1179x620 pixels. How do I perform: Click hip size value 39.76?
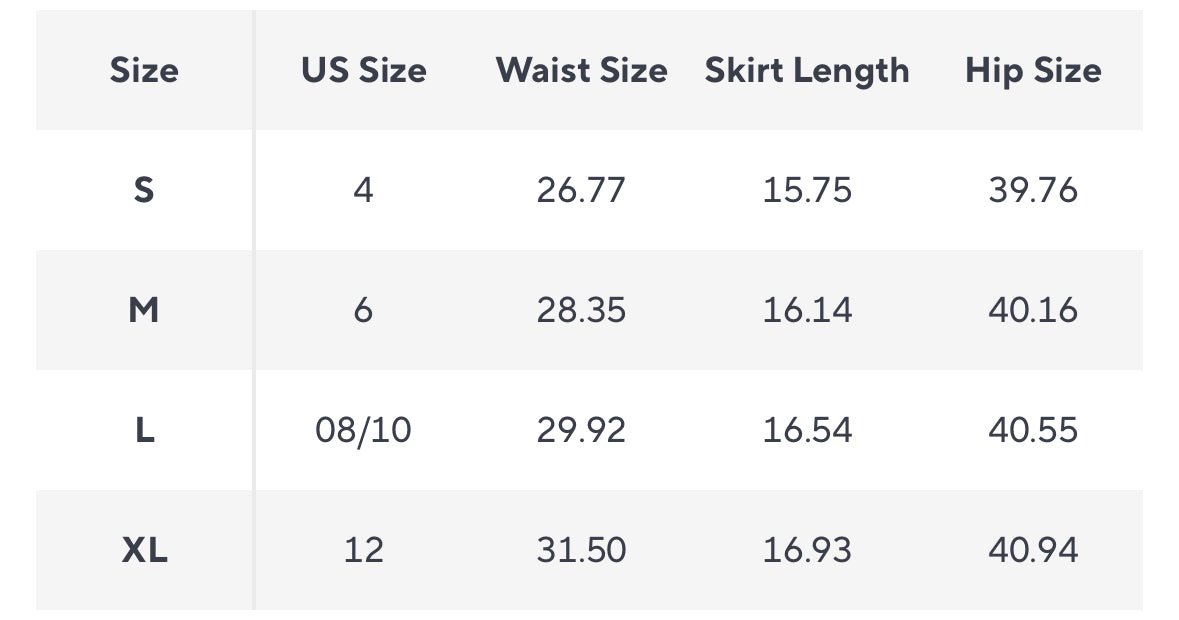tap(1033, 190)
